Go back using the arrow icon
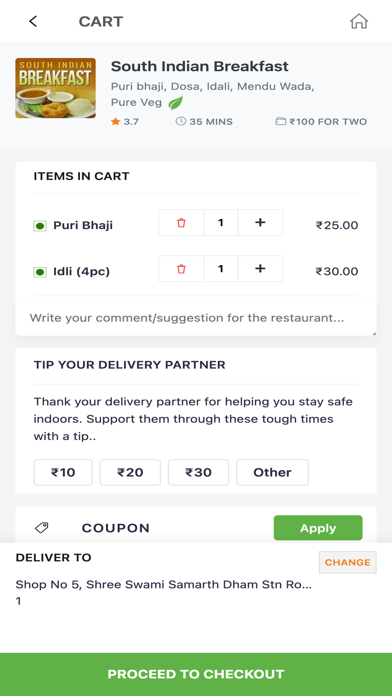 tap(33, 21)
